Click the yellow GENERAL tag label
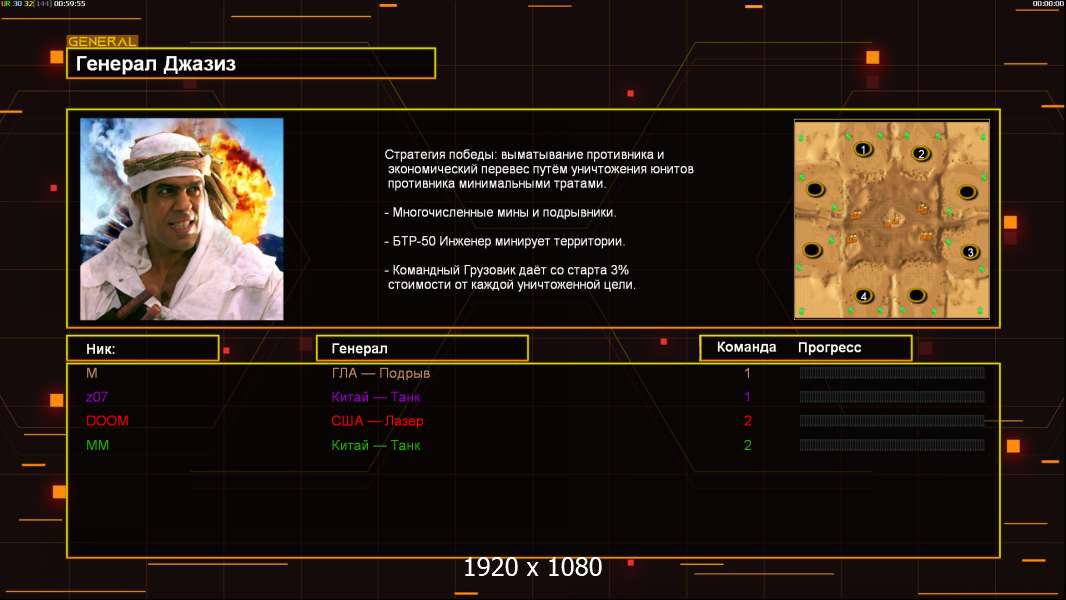 point(103,41)
